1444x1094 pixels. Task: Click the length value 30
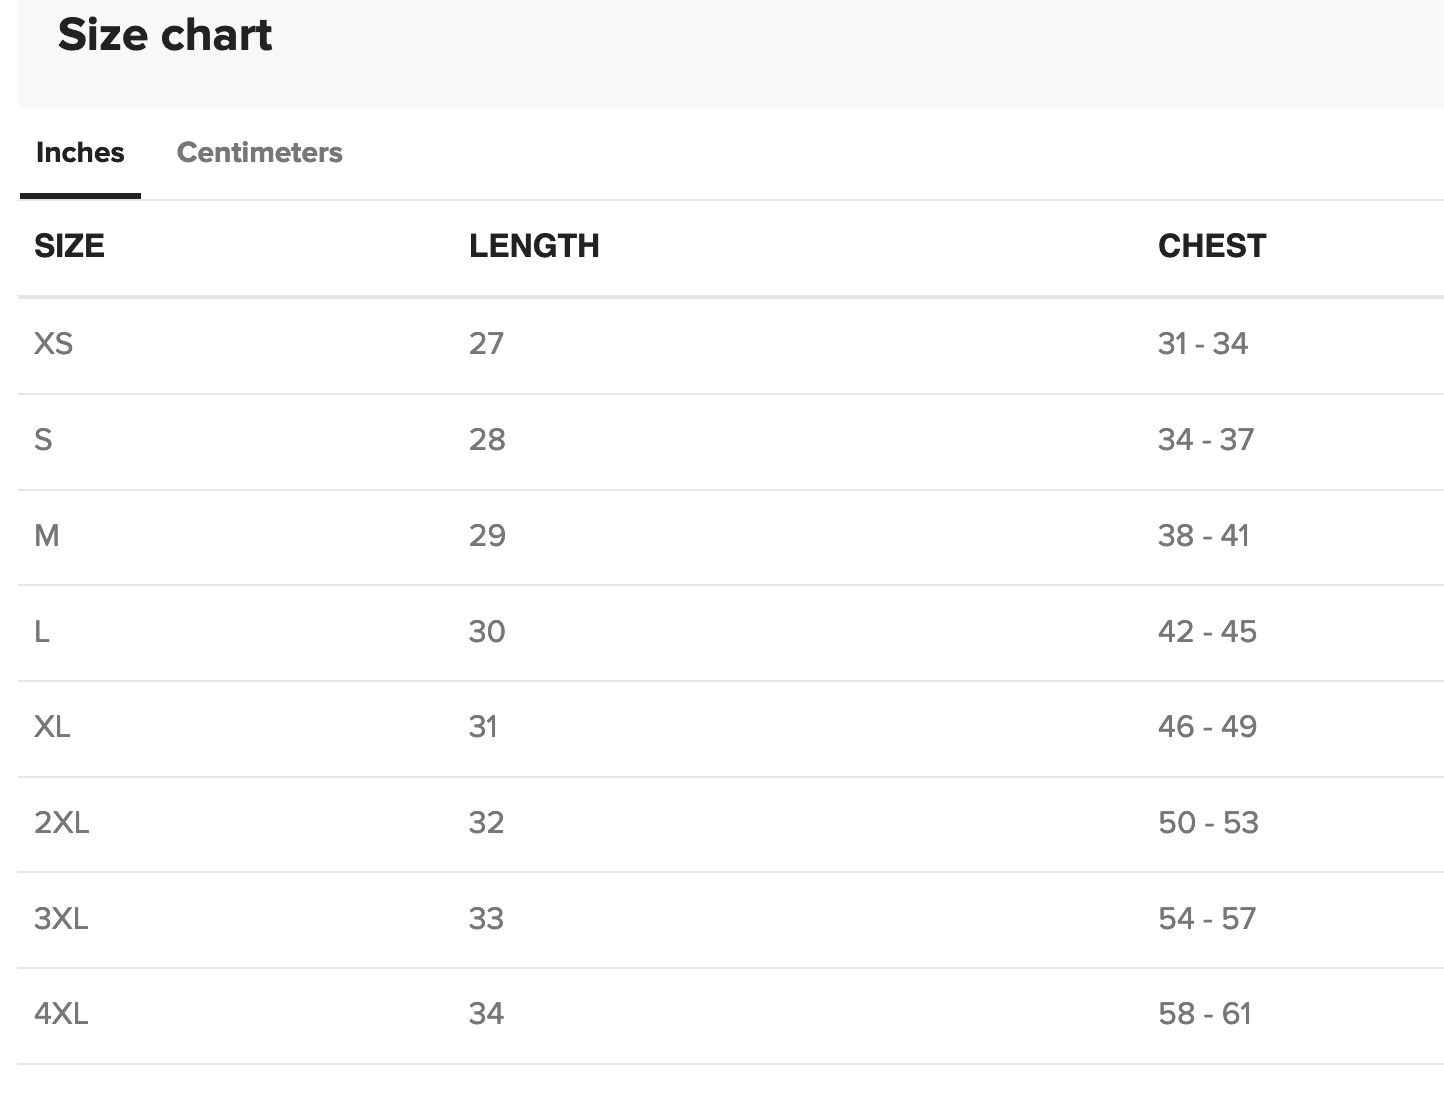click(487, 632)
